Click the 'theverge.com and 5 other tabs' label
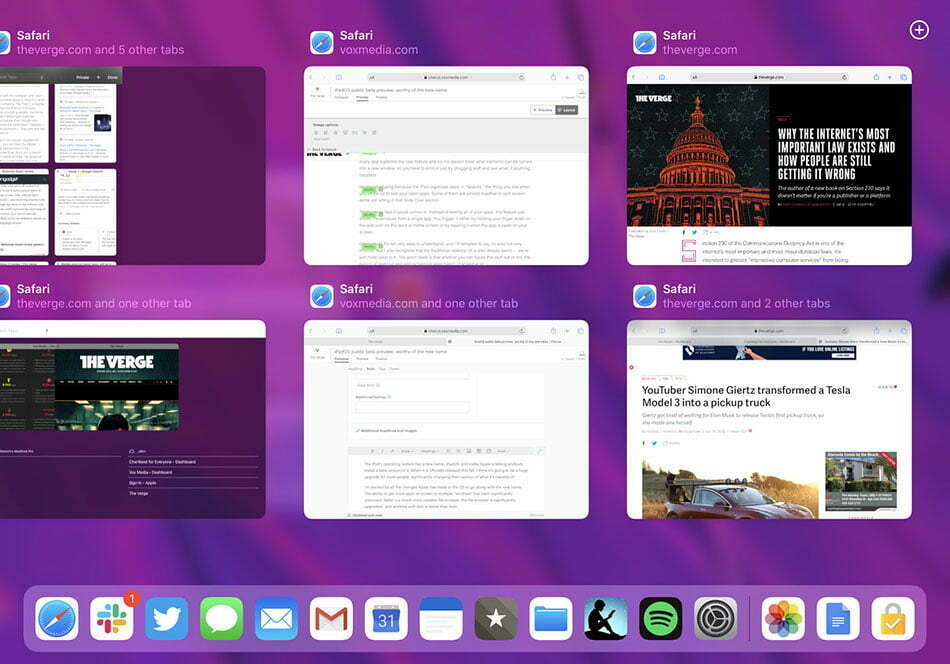 point(101,50)
